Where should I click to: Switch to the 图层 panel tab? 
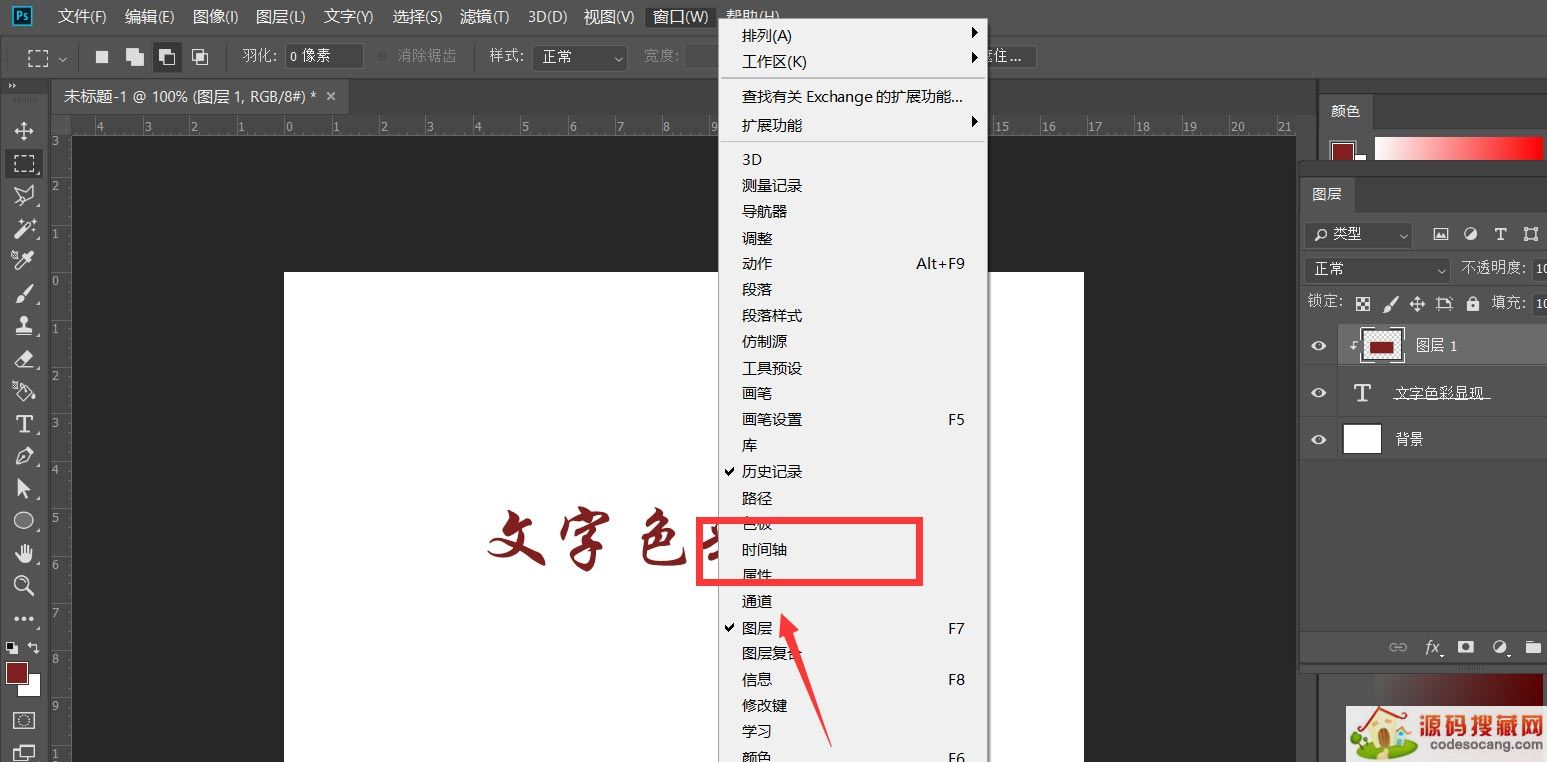click(x=1327, y=194)
